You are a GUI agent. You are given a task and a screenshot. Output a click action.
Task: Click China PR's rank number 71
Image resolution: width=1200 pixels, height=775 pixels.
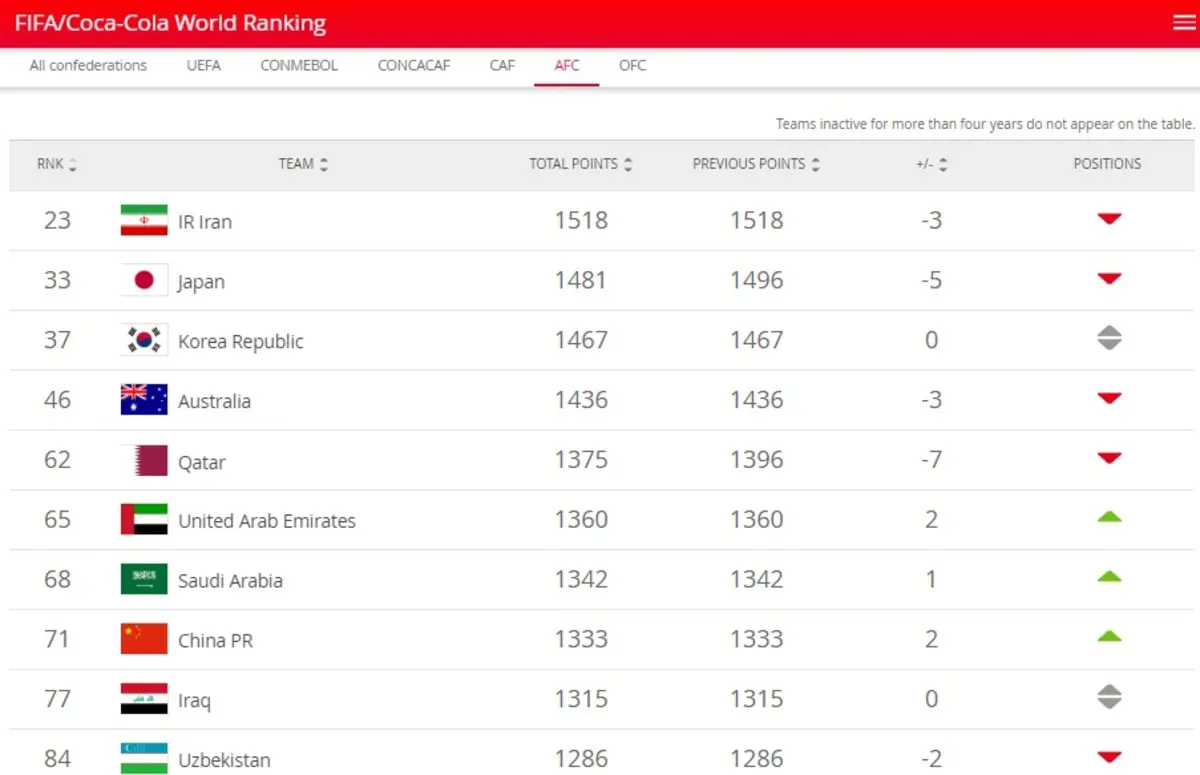tap(57, 639)
